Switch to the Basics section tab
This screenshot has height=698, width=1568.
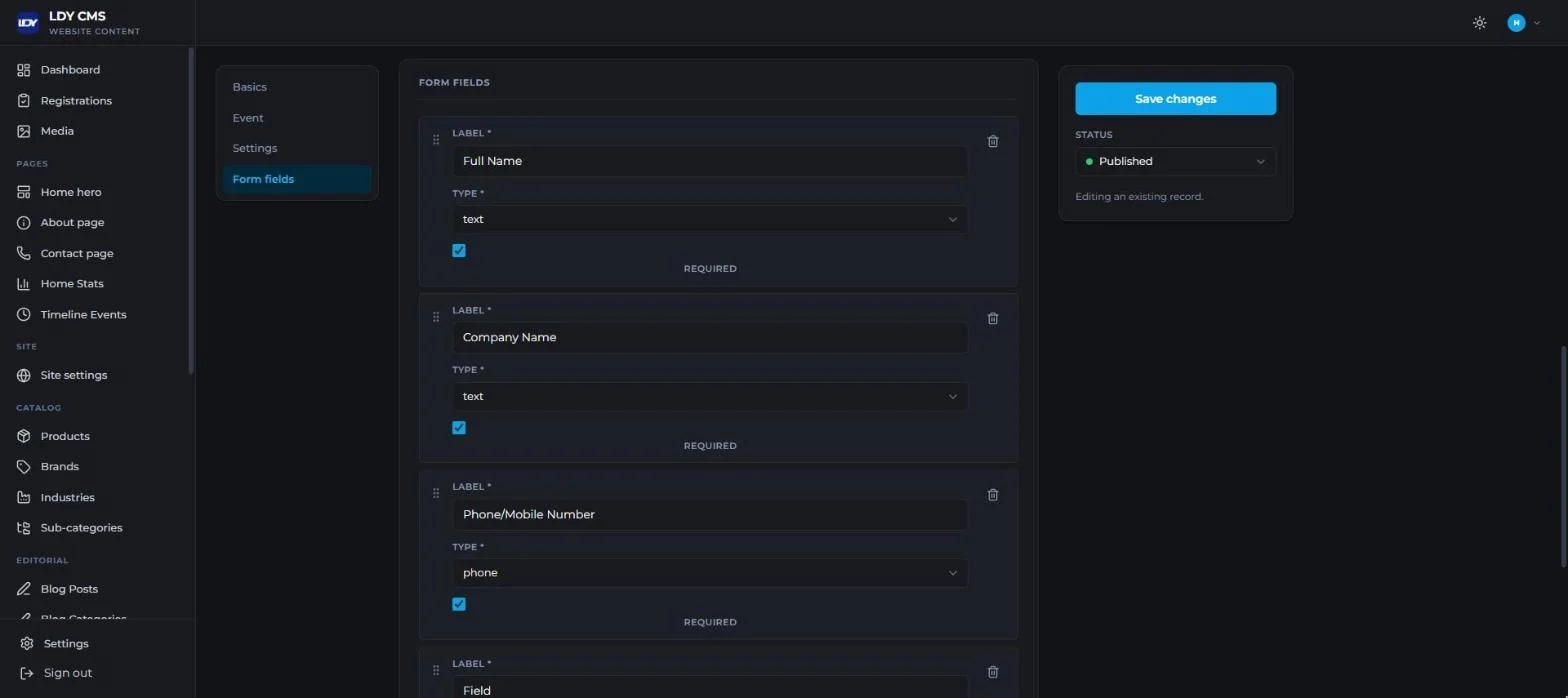(297, 87)
